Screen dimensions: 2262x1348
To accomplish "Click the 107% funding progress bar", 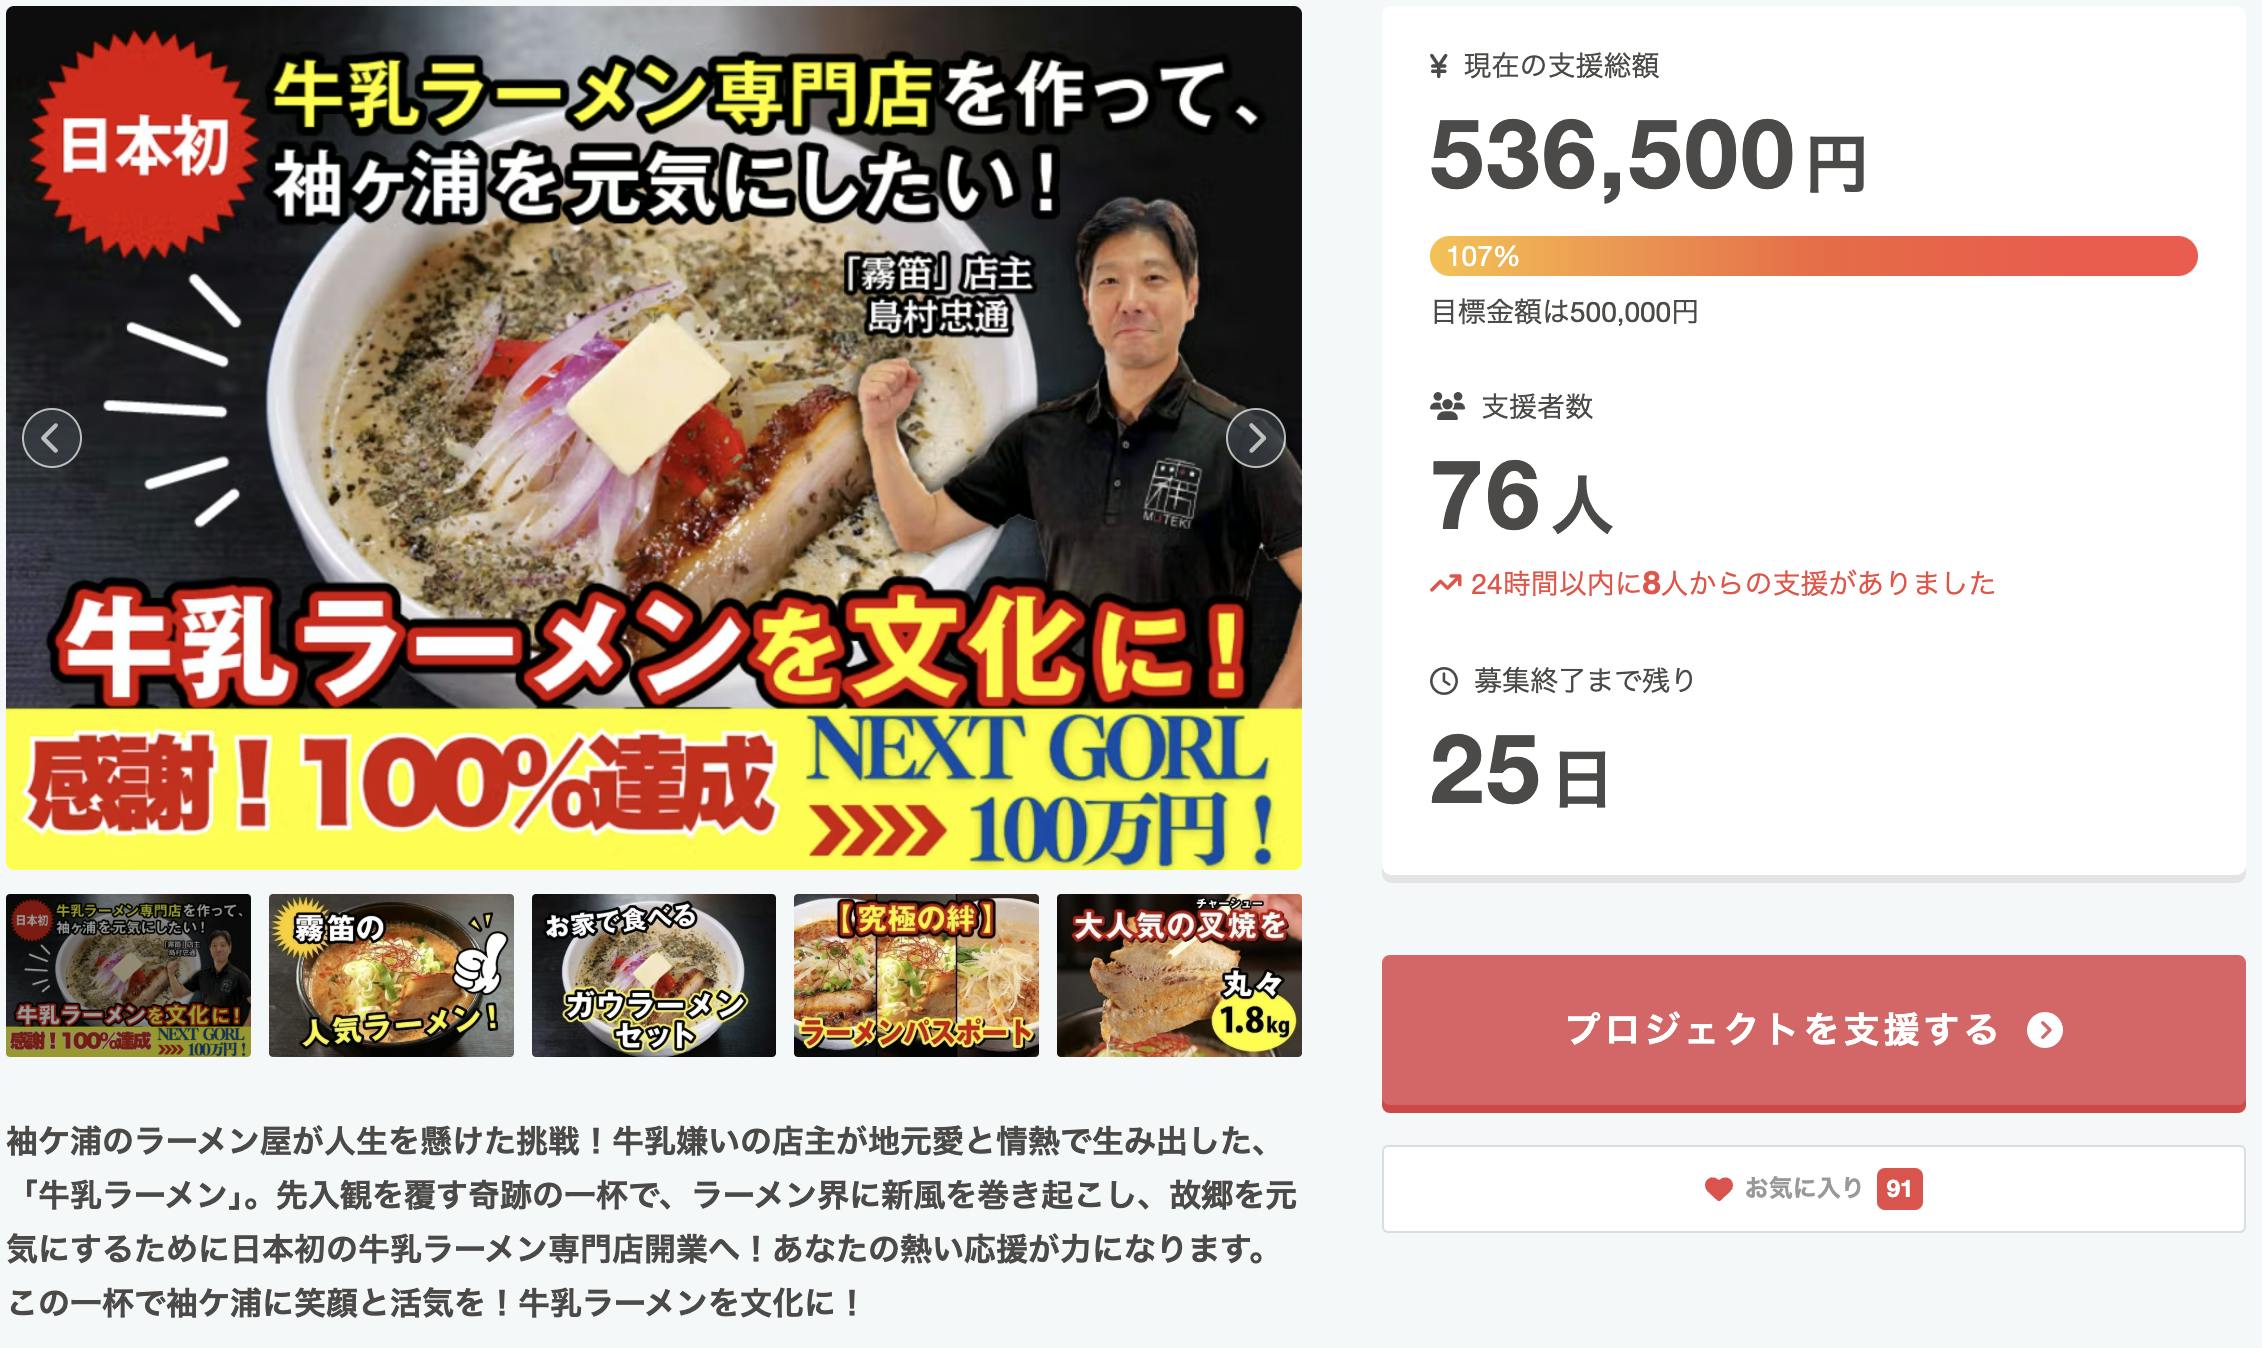I will 1813,256.
